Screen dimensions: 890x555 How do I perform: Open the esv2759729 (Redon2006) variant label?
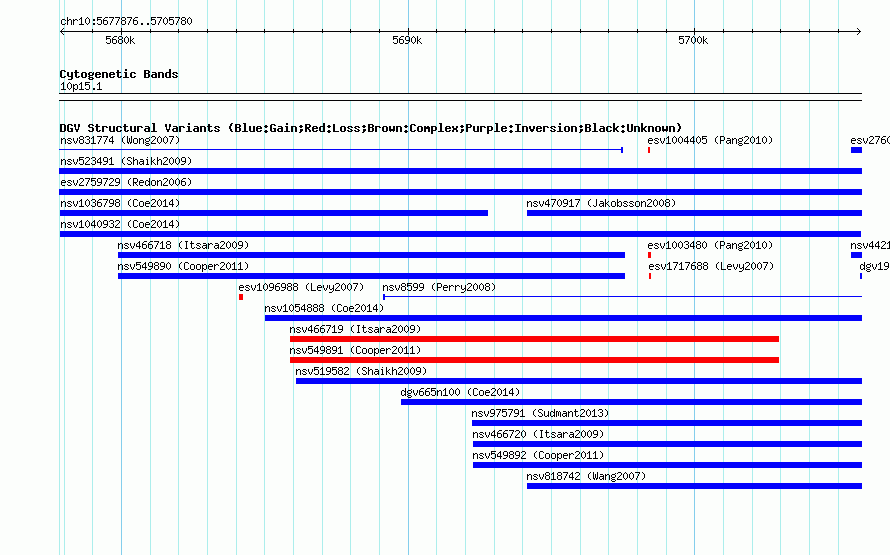click(126, 182)
